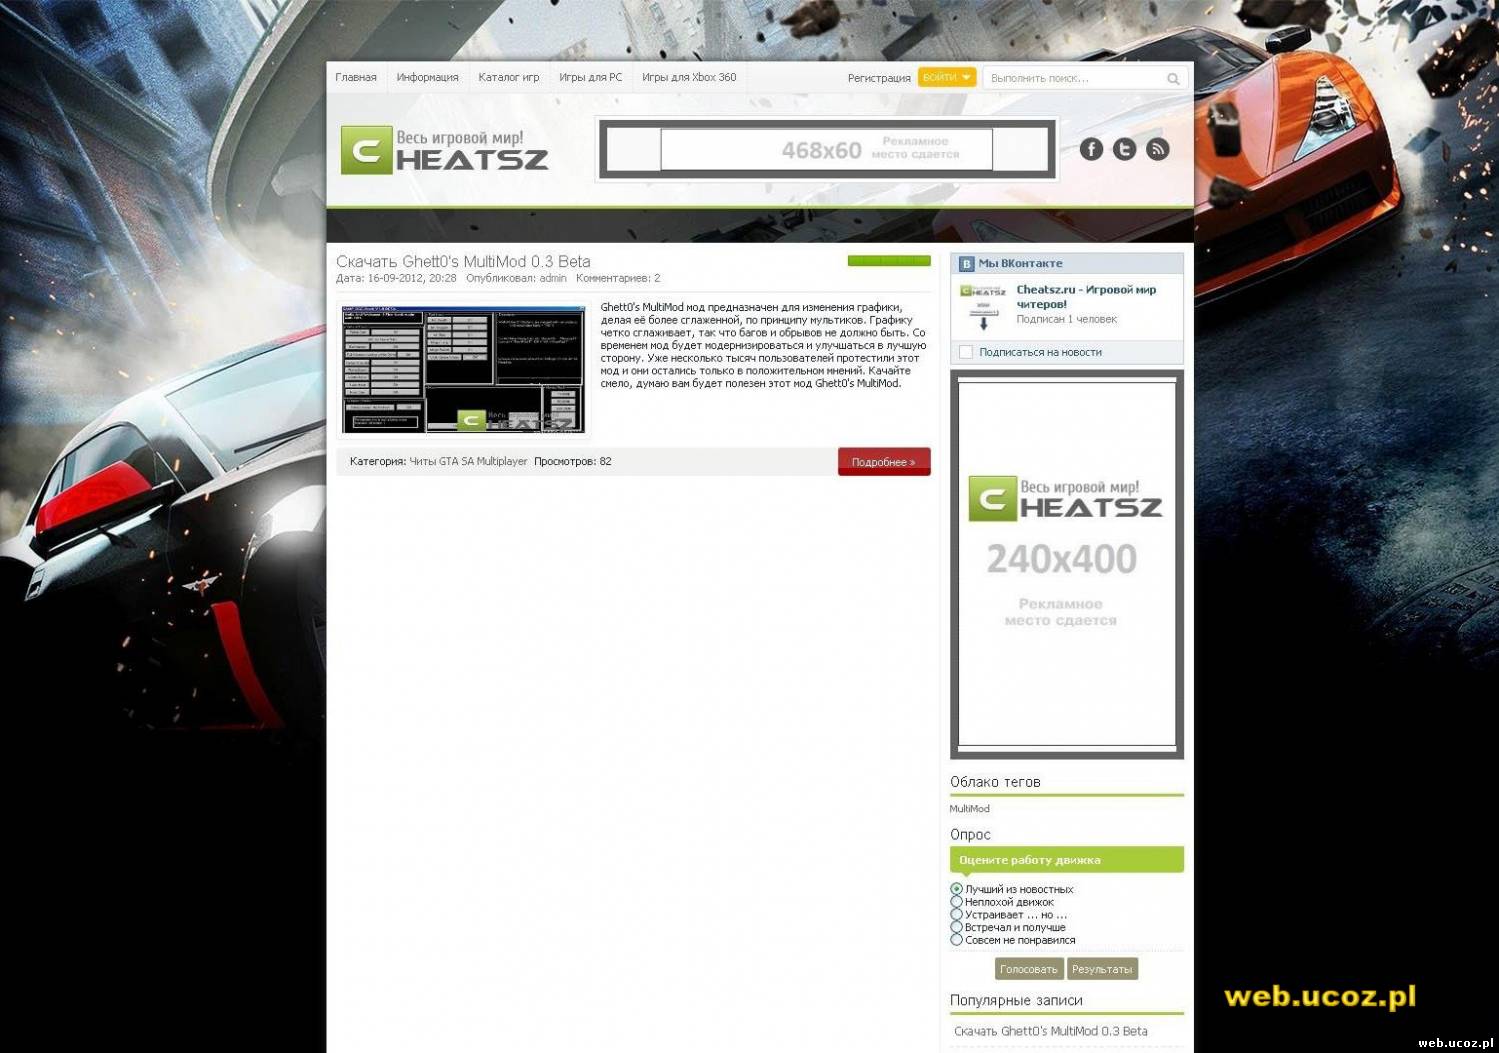Select "Неплохой движок" poll option

pos(957,902)
